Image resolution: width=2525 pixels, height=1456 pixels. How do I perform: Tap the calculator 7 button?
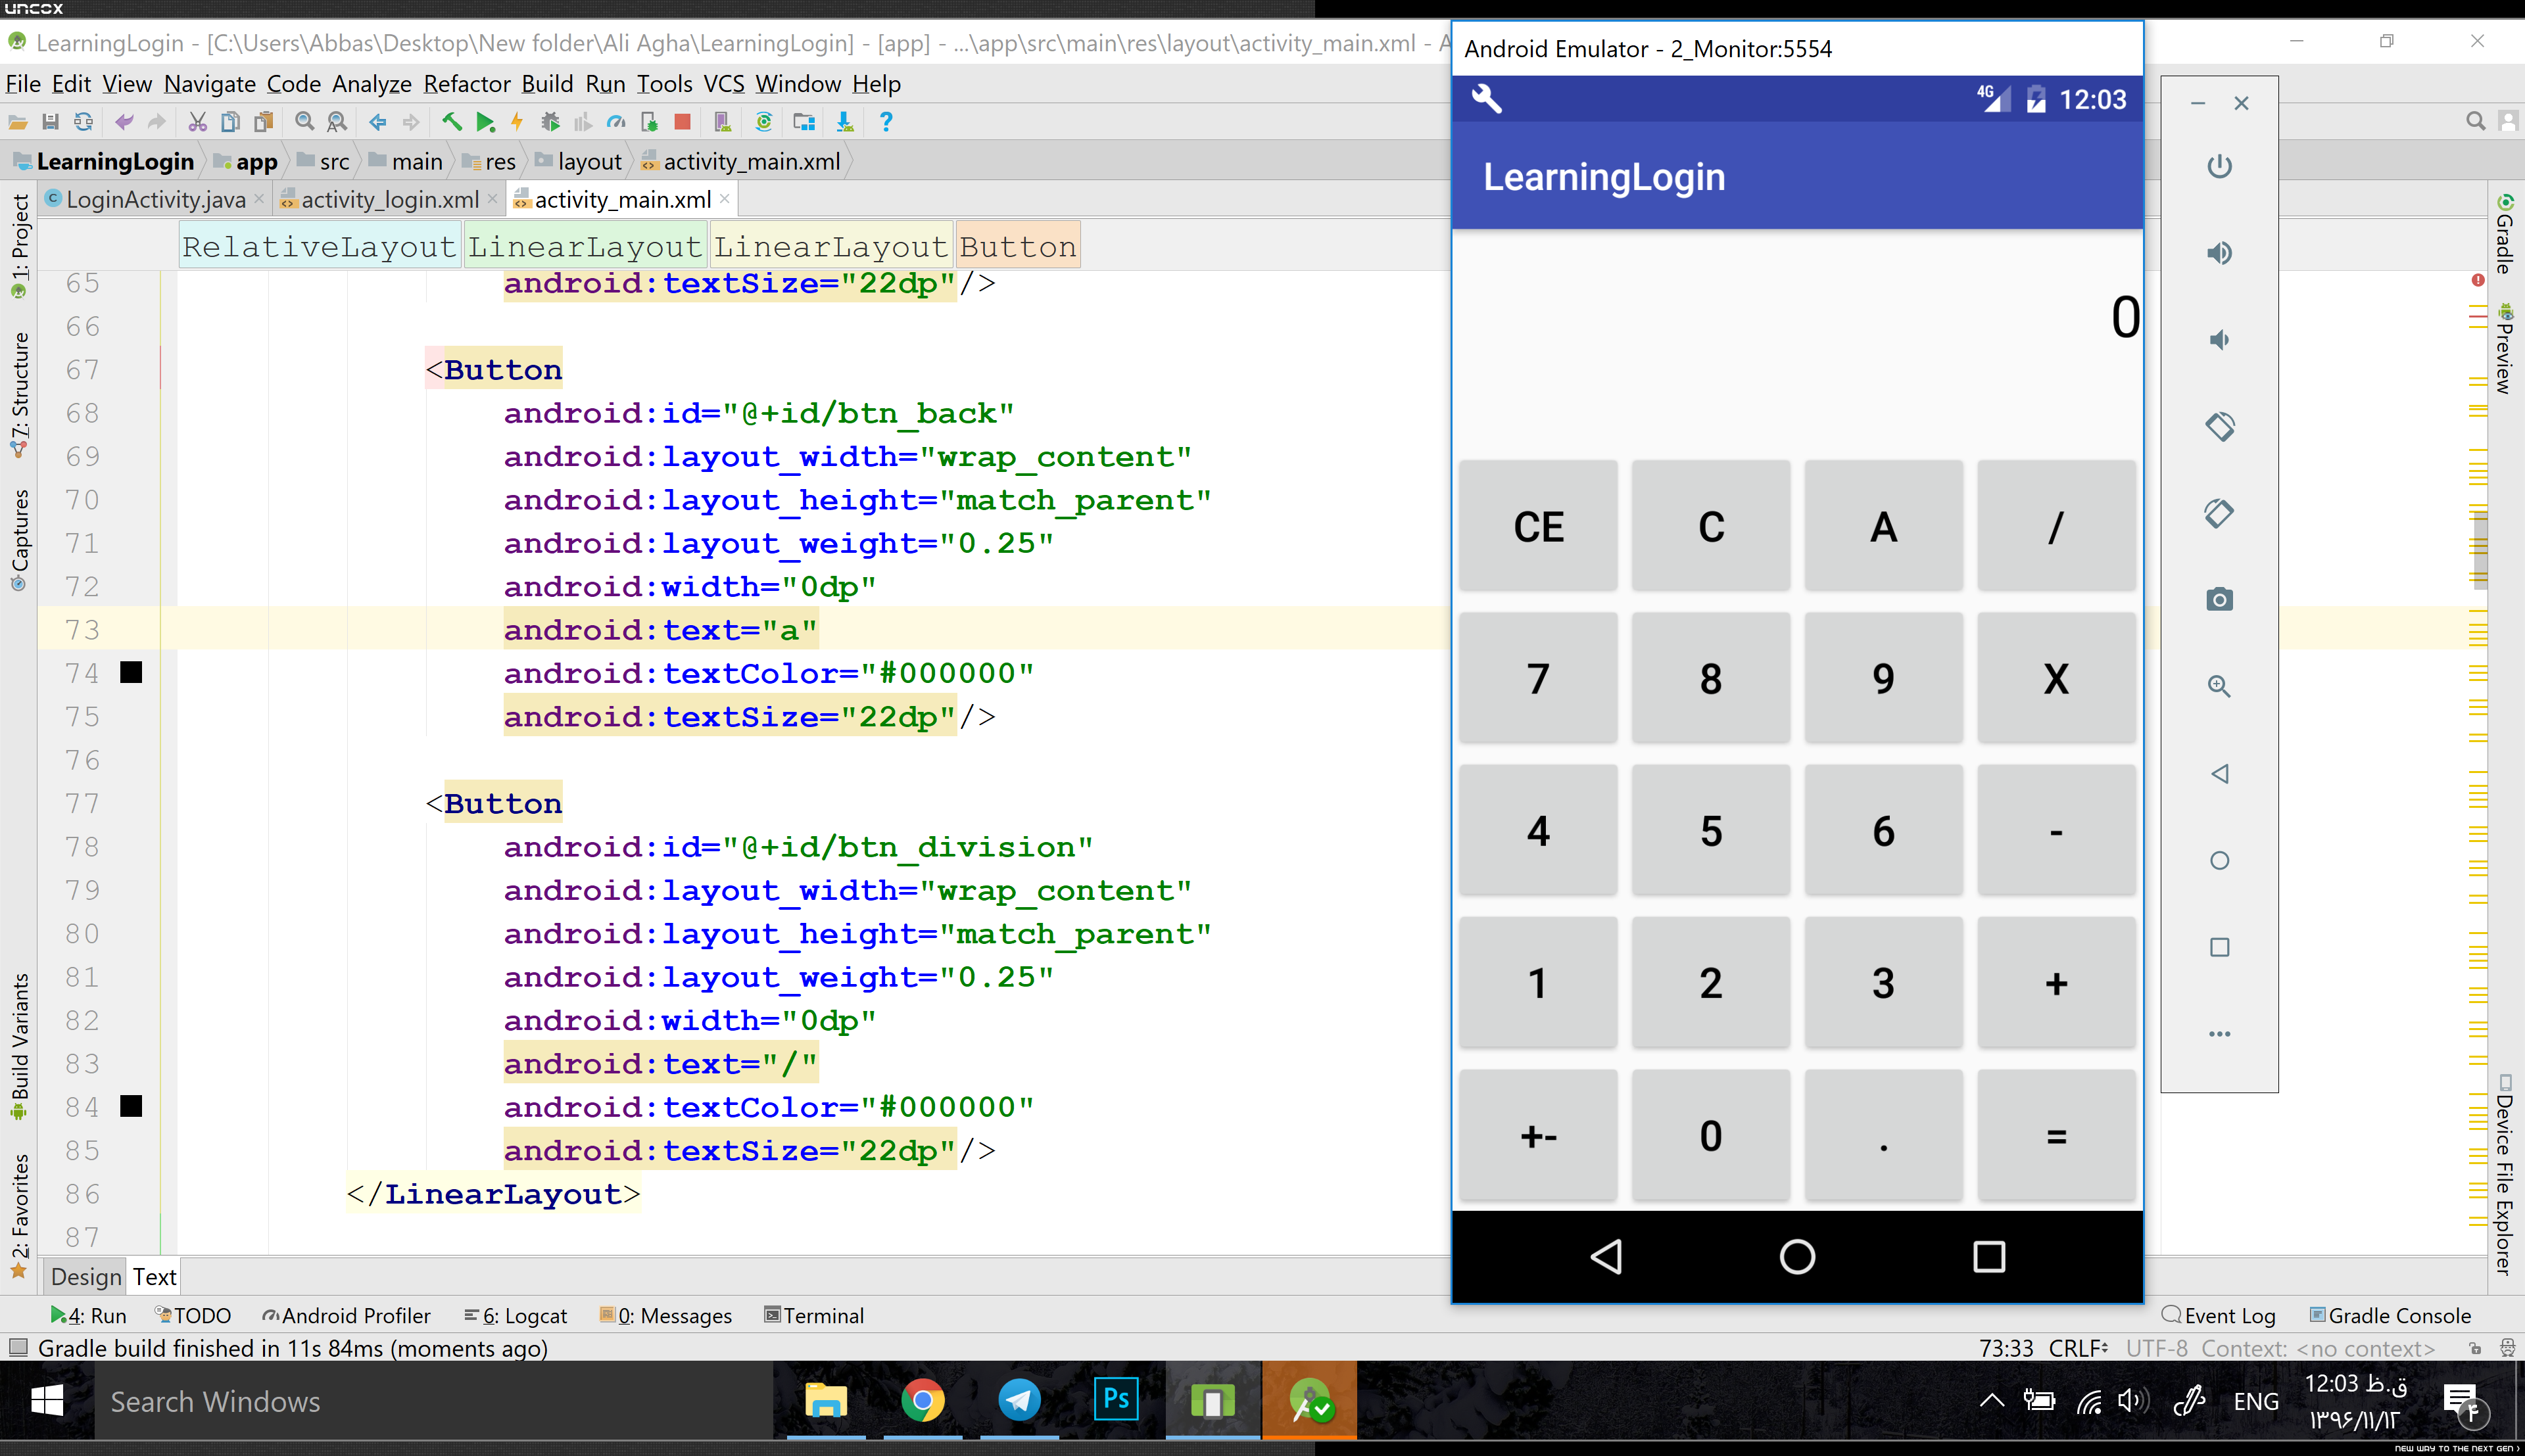point(1538,678)
